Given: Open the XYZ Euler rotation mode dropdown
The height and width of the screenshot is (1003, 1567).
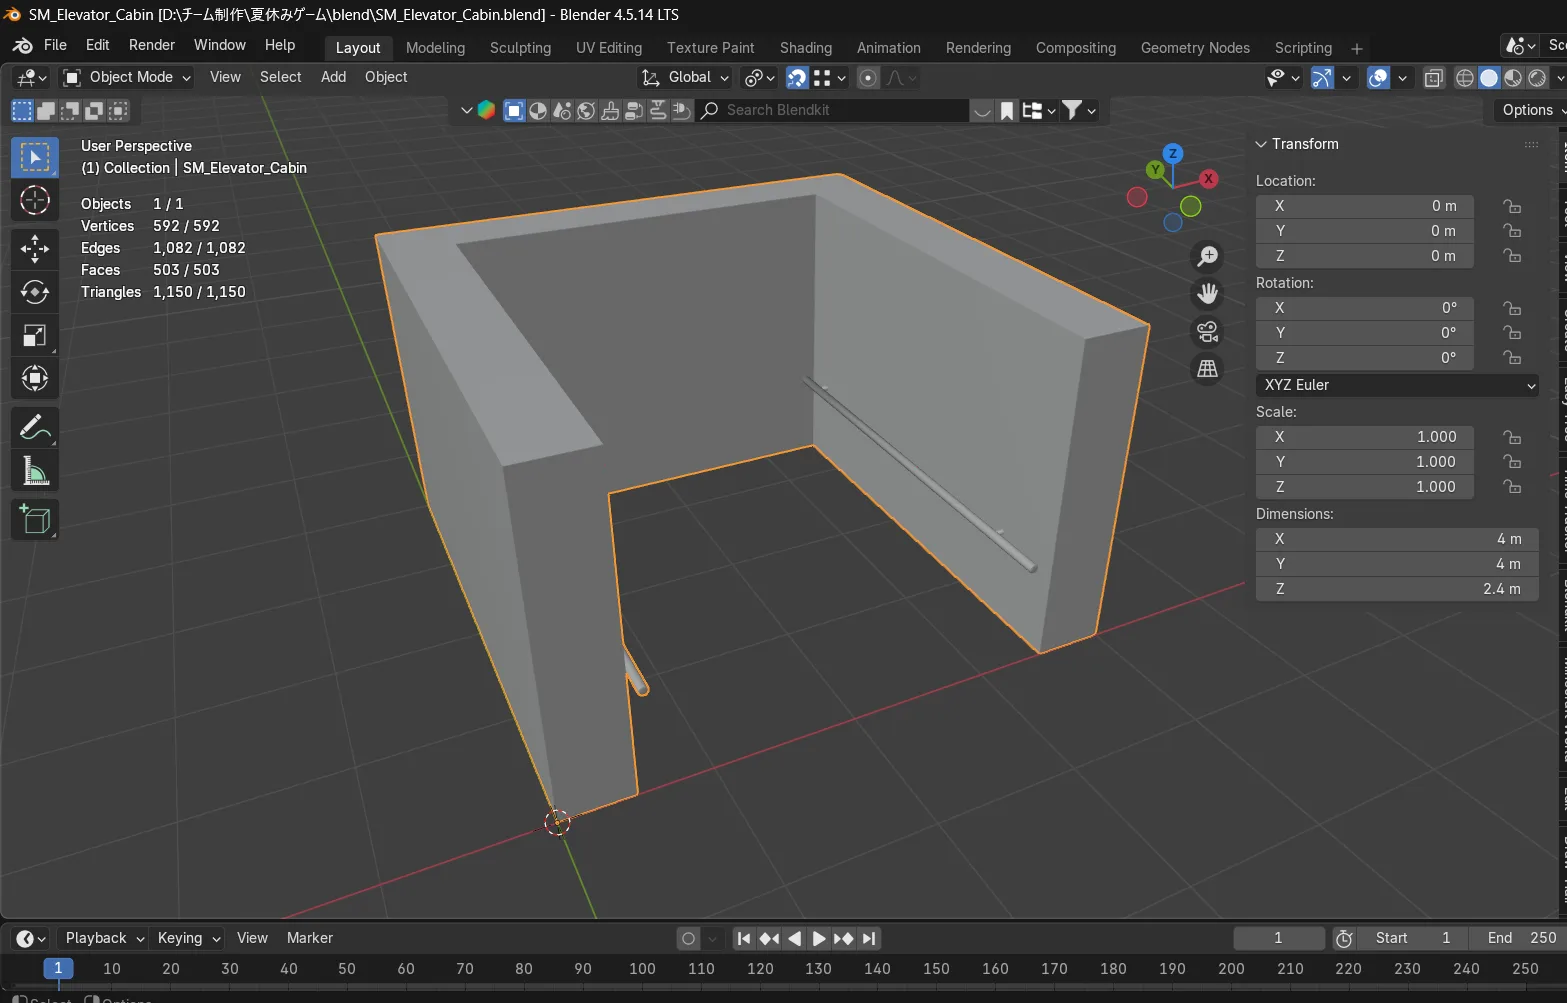Looking at the screenshot, I should click(1397, 385).
